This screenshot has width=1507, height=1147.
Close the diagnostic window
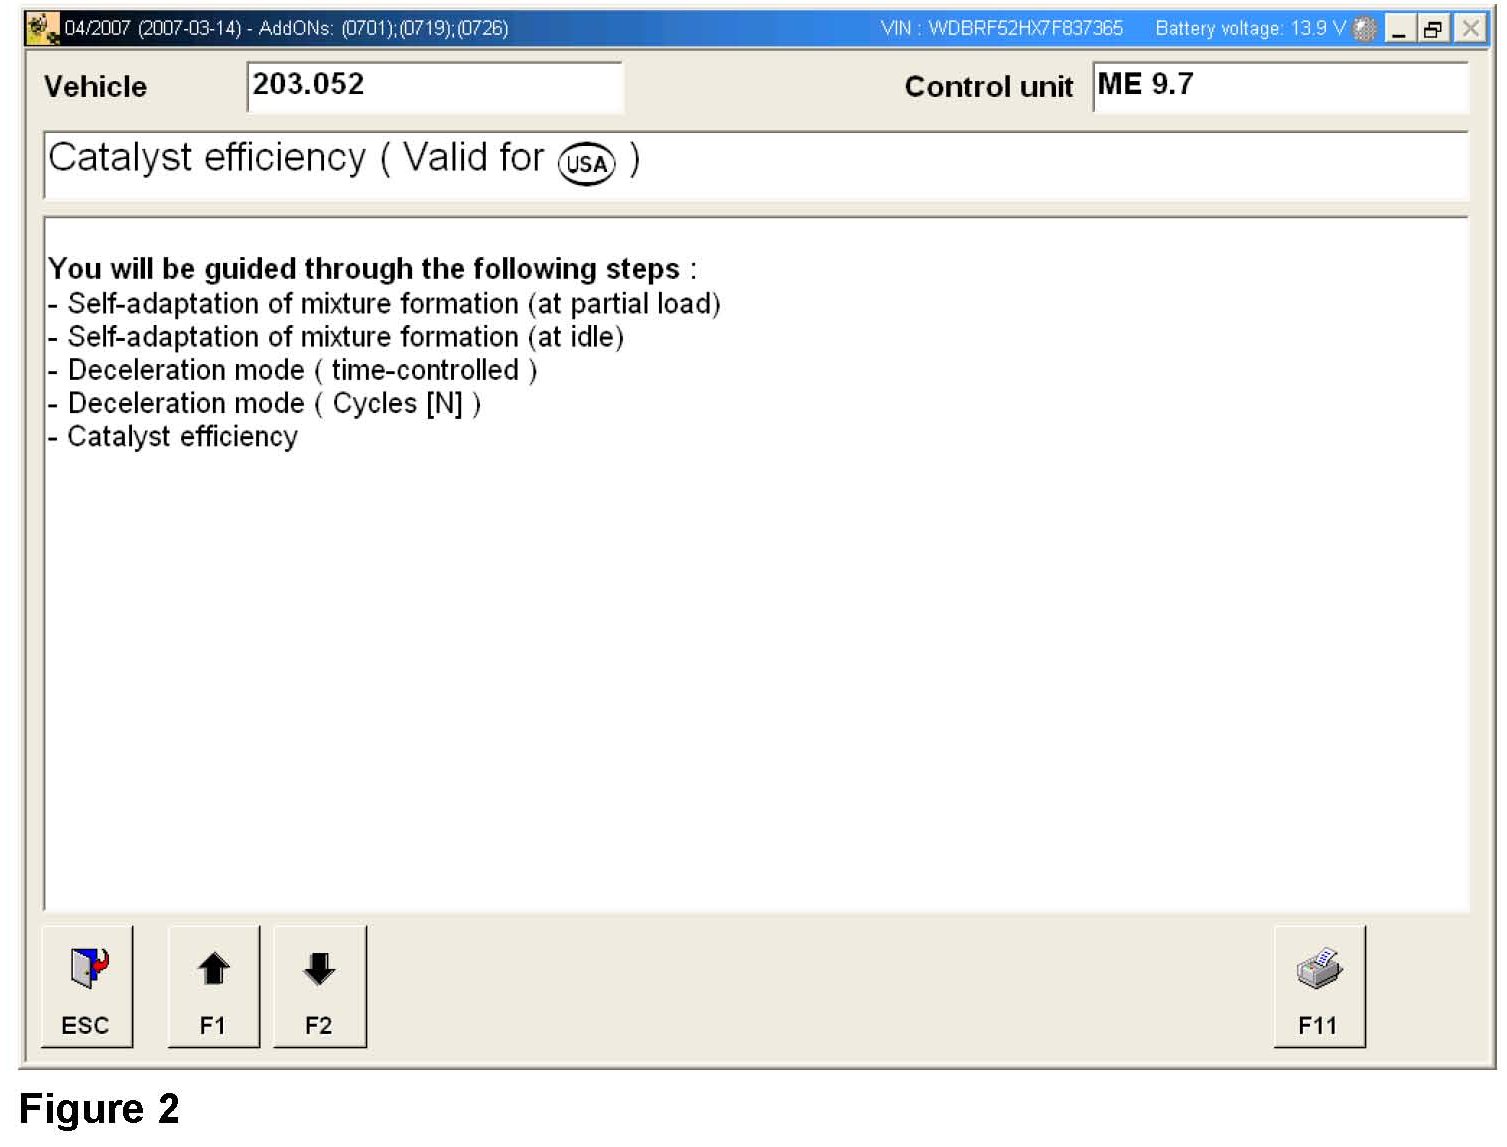tap(1470, 29)
